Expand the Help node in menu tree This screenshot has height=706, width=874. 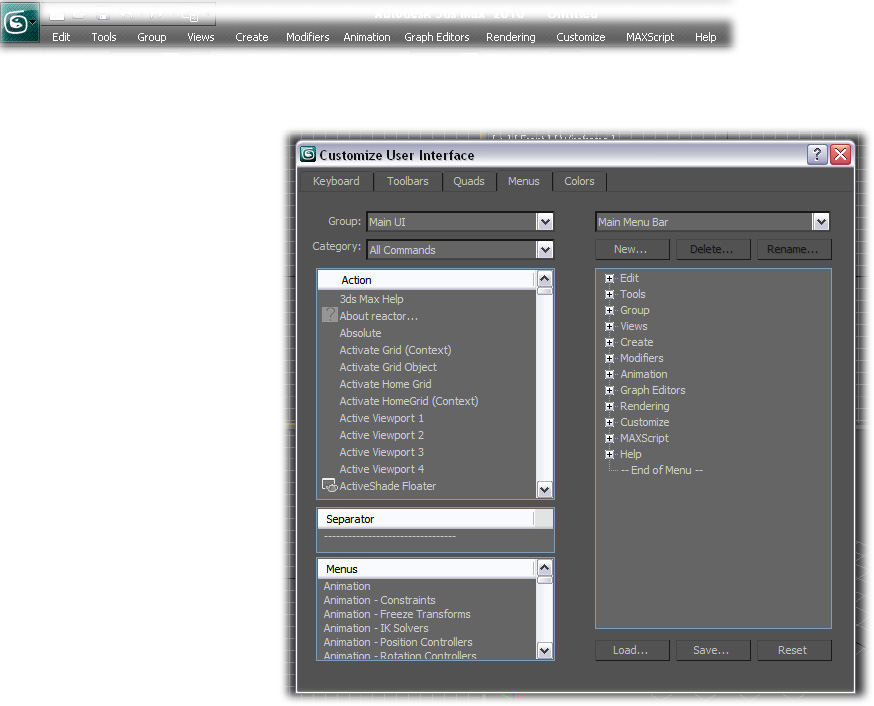609,454
